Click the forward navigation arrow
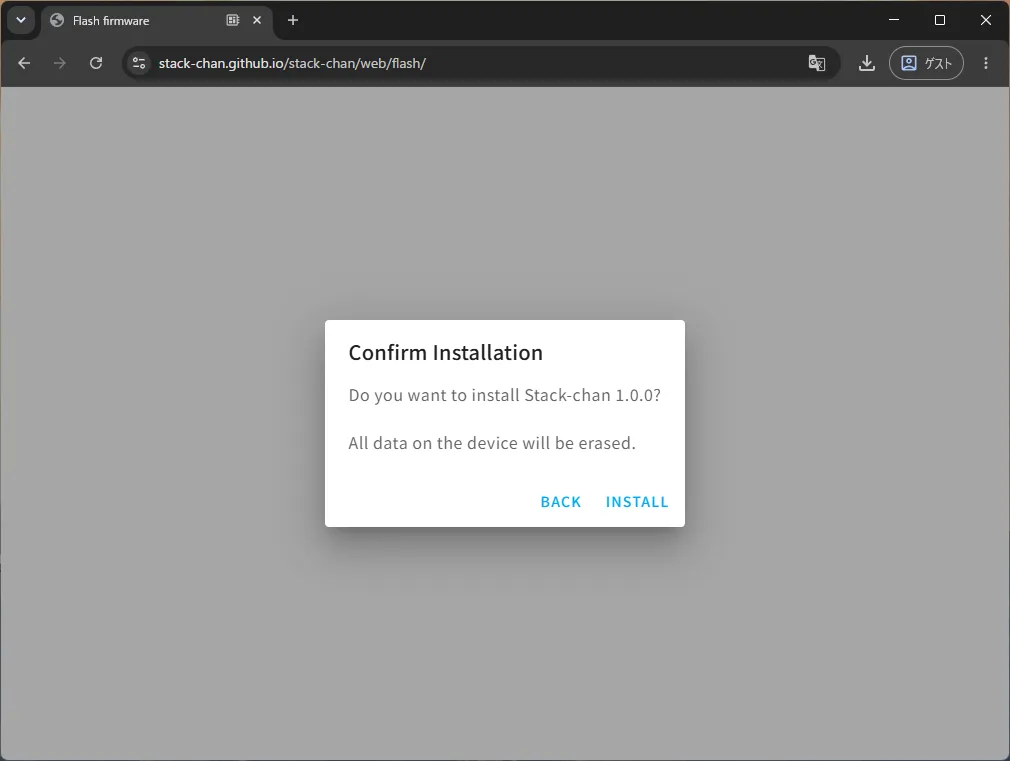Image resolution: width=1010 pixels, height=761 pixels. click(x=60, y=63)
